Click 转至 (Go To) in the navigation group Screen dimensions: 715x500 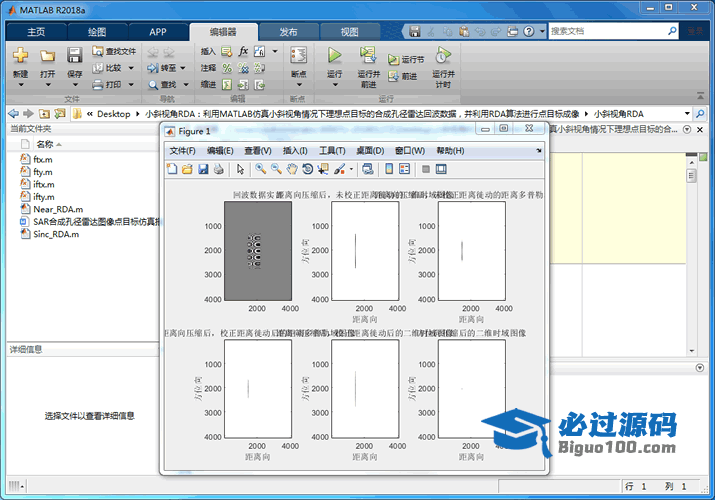(161, 68)
